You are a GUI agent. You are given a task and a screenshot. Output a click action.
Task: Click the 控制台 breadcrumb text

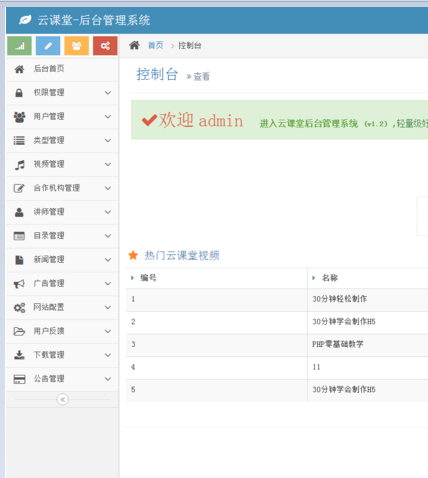coord(190,45)
